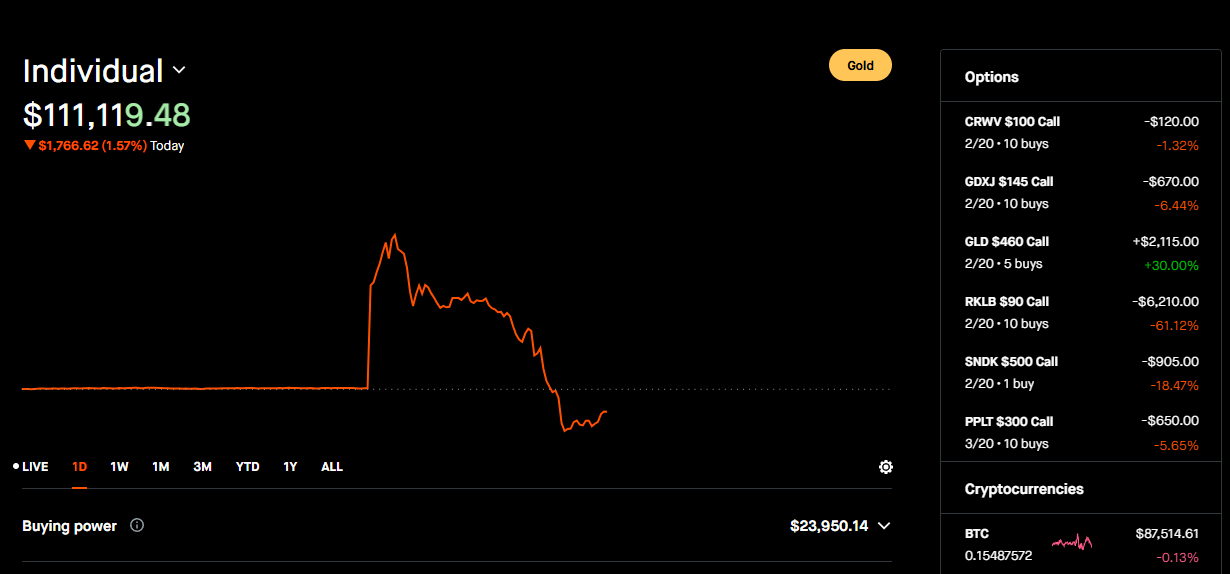The height and width of the screenshot is (574, 1230).
Task: Click GLD expiry 2/20 • 5 buys
Action: (1003, 264)
